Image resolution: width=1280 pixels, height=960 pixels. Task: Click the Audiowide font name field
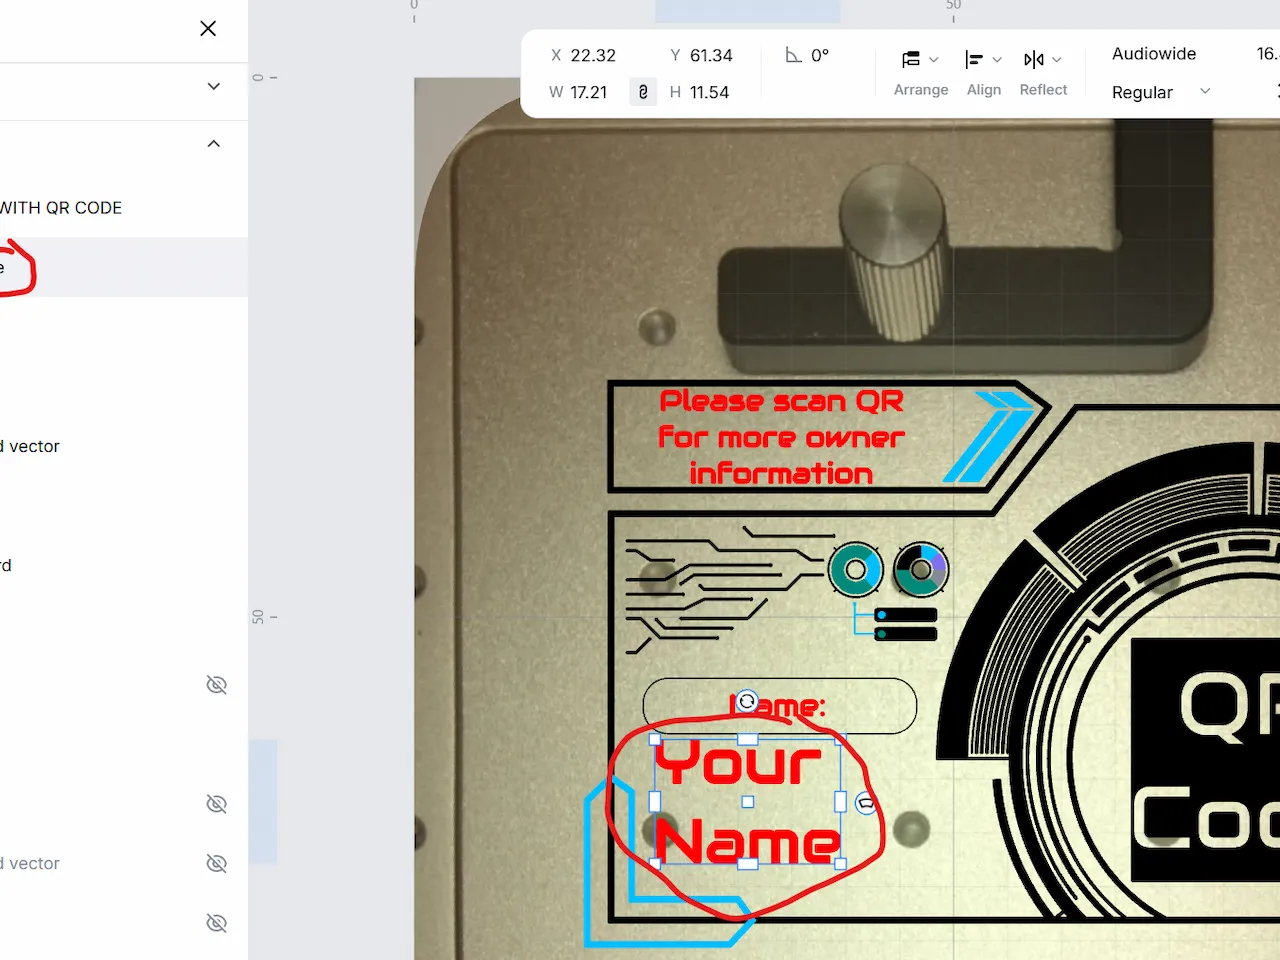pos(1154,54)
